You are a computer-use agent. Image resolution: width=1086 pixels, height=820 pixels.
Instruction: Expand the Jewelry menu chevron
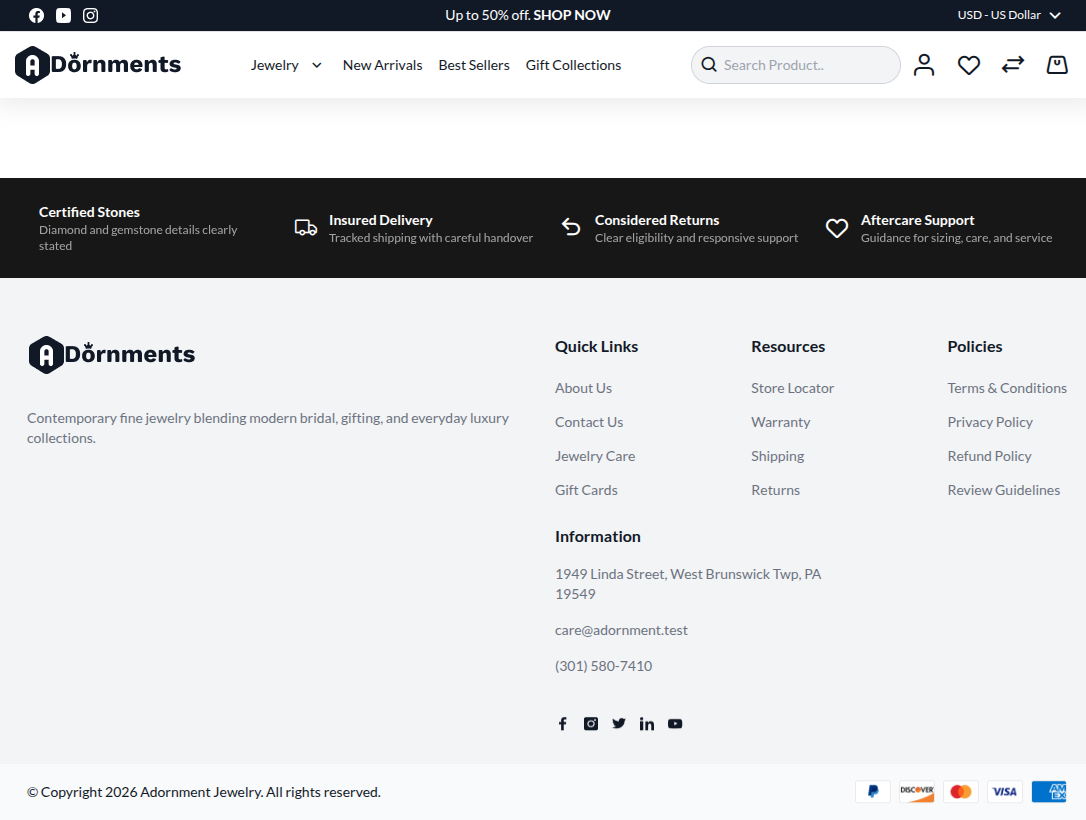pos(317,65)
